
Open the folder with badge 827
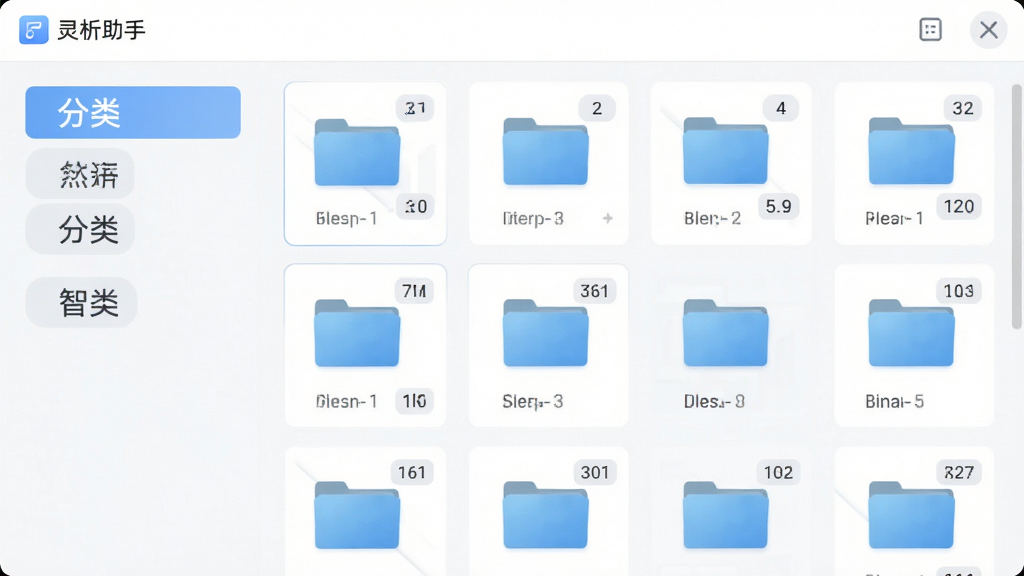coord(914,511)
